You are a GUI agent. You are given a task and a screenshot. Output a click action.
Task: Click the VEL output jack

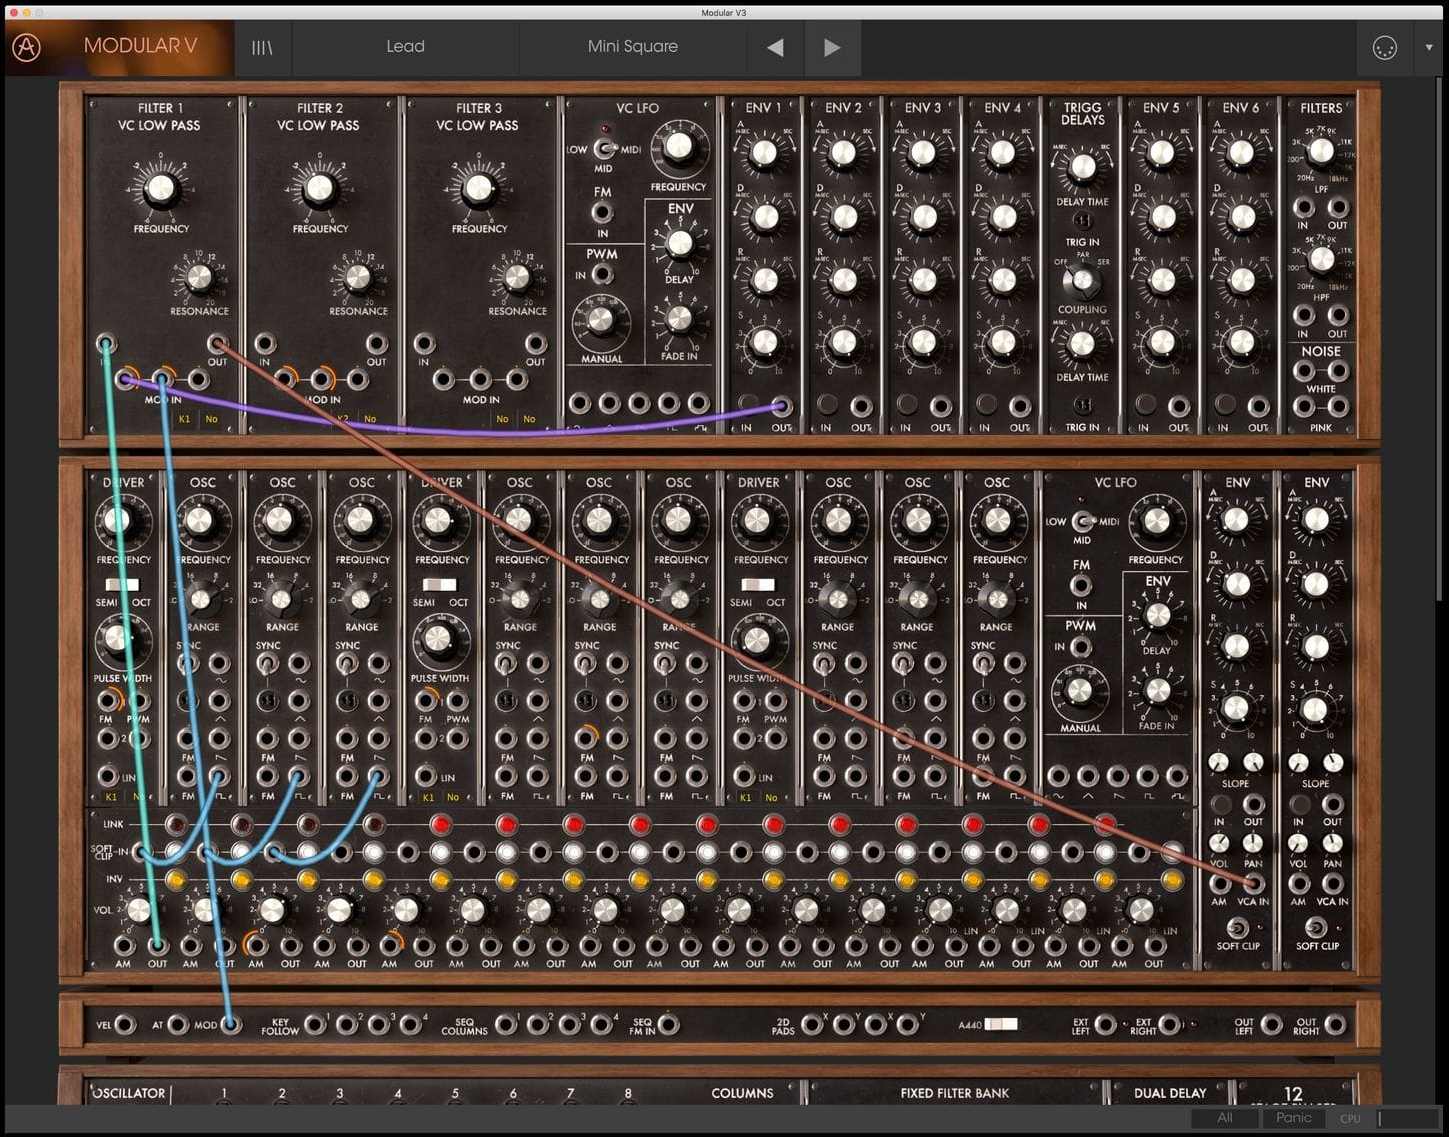point(125,1024)
